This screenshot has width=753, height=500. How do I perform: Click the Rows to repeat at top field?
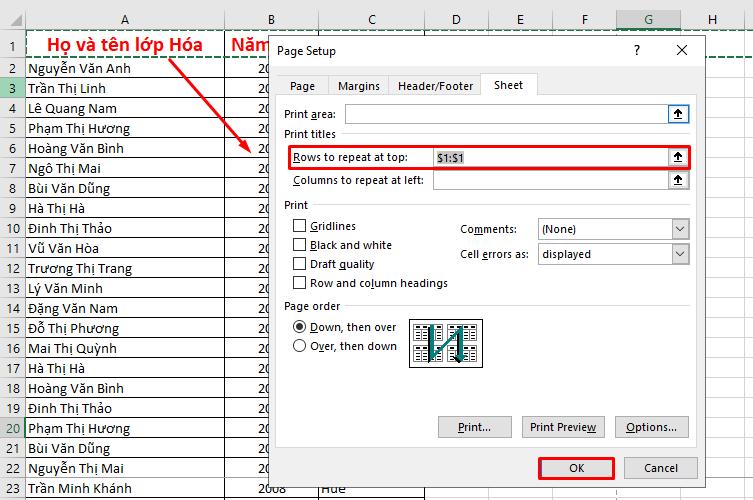551,157
